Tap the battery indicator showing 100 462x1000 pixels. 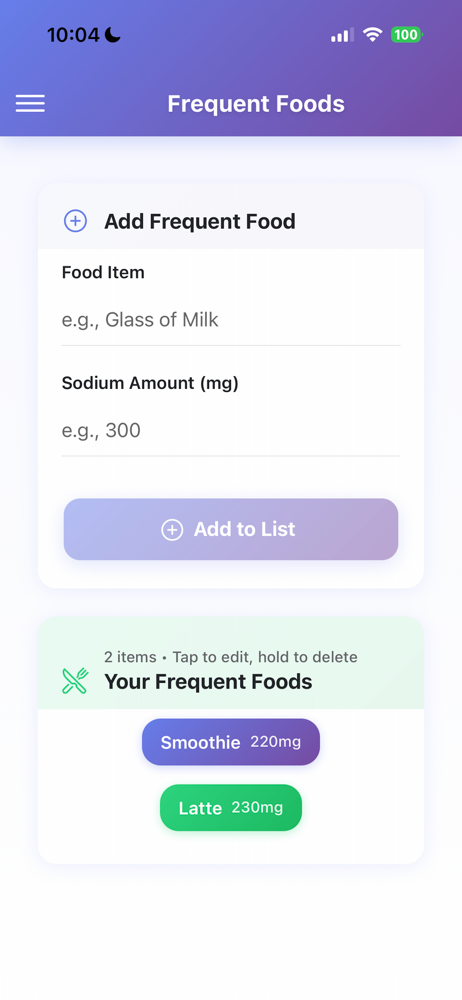tap(406, 35)
